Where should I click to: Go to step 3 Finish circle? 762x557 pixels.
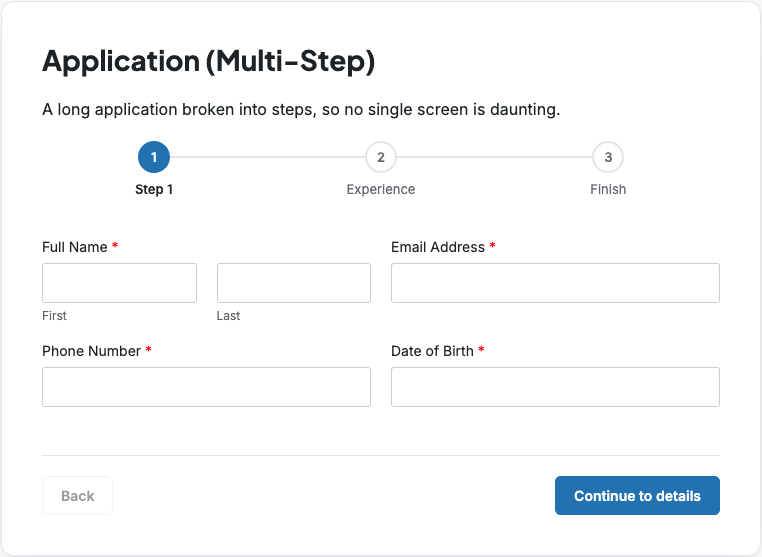[x=608, y=157]
